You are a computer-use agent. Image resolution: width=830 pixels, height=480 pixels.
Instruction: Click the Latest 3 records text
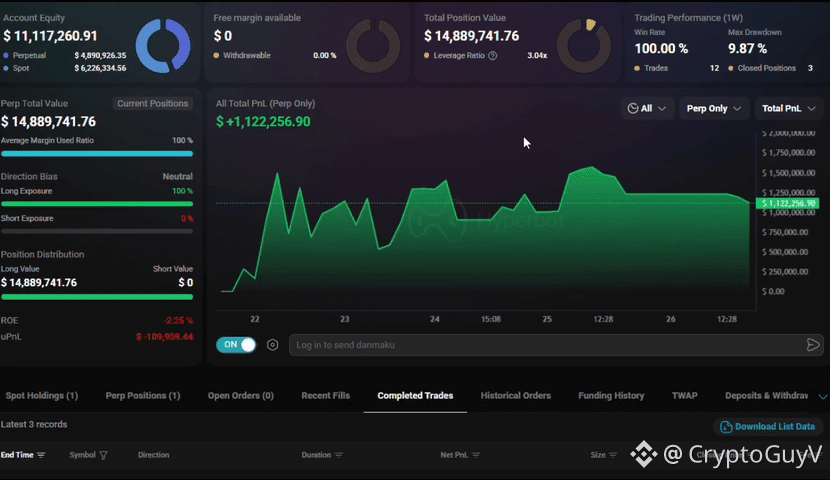click(x=34, y=424)
